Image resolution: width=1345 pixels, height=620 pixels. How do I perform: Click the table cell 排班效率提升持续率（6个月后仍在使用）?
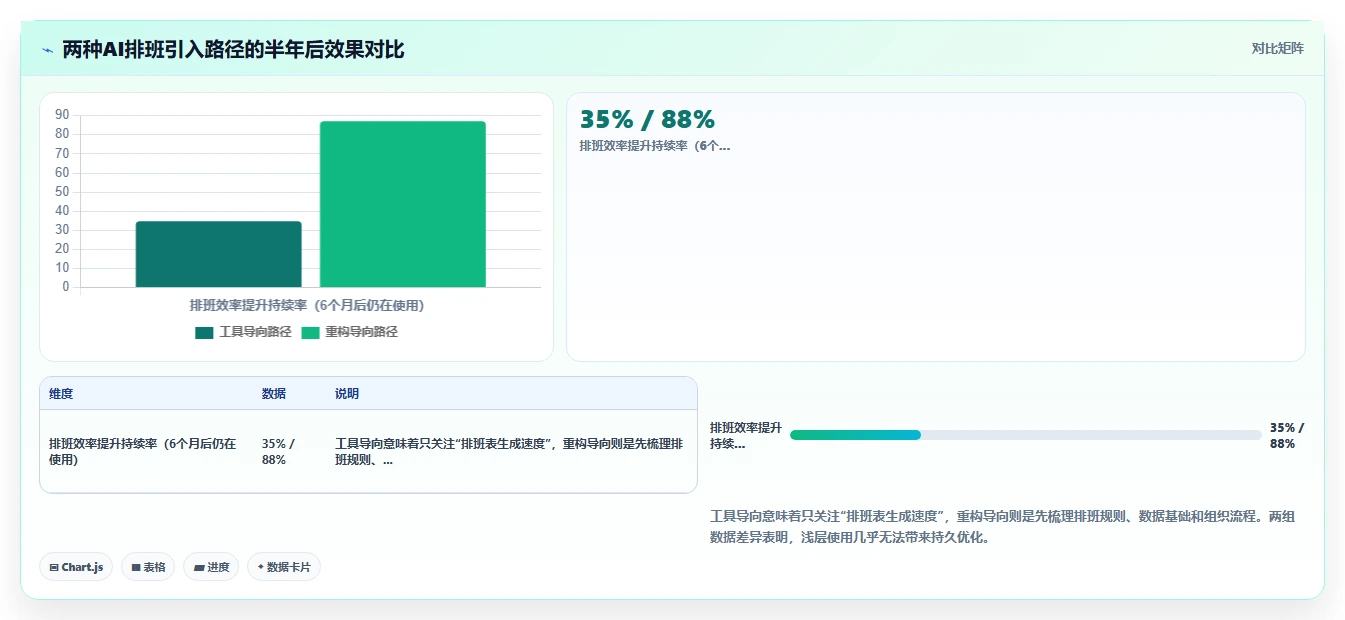coord(145,451)
